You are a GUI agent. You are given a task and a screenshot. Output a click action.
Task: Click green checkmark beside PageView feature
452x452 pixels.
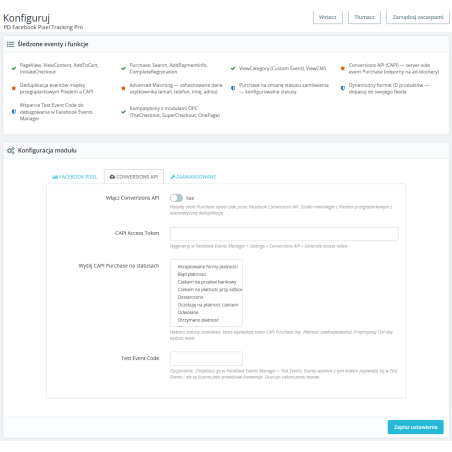pos(14,68)
